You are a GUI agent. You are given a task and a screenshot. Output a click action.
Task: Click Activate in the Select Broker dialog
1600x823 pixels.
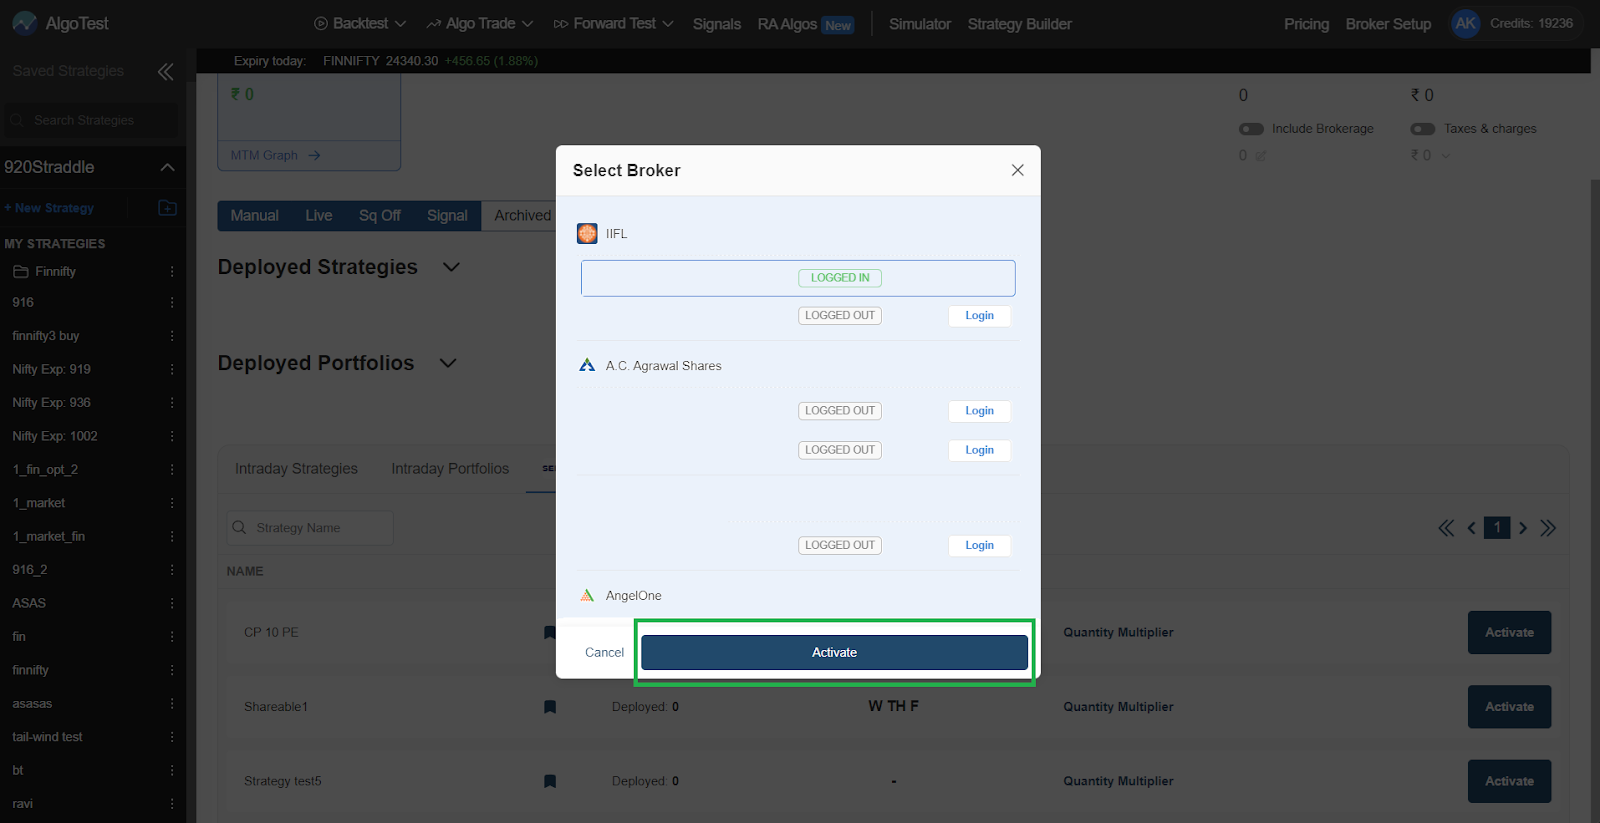click(x=834, y=653)
